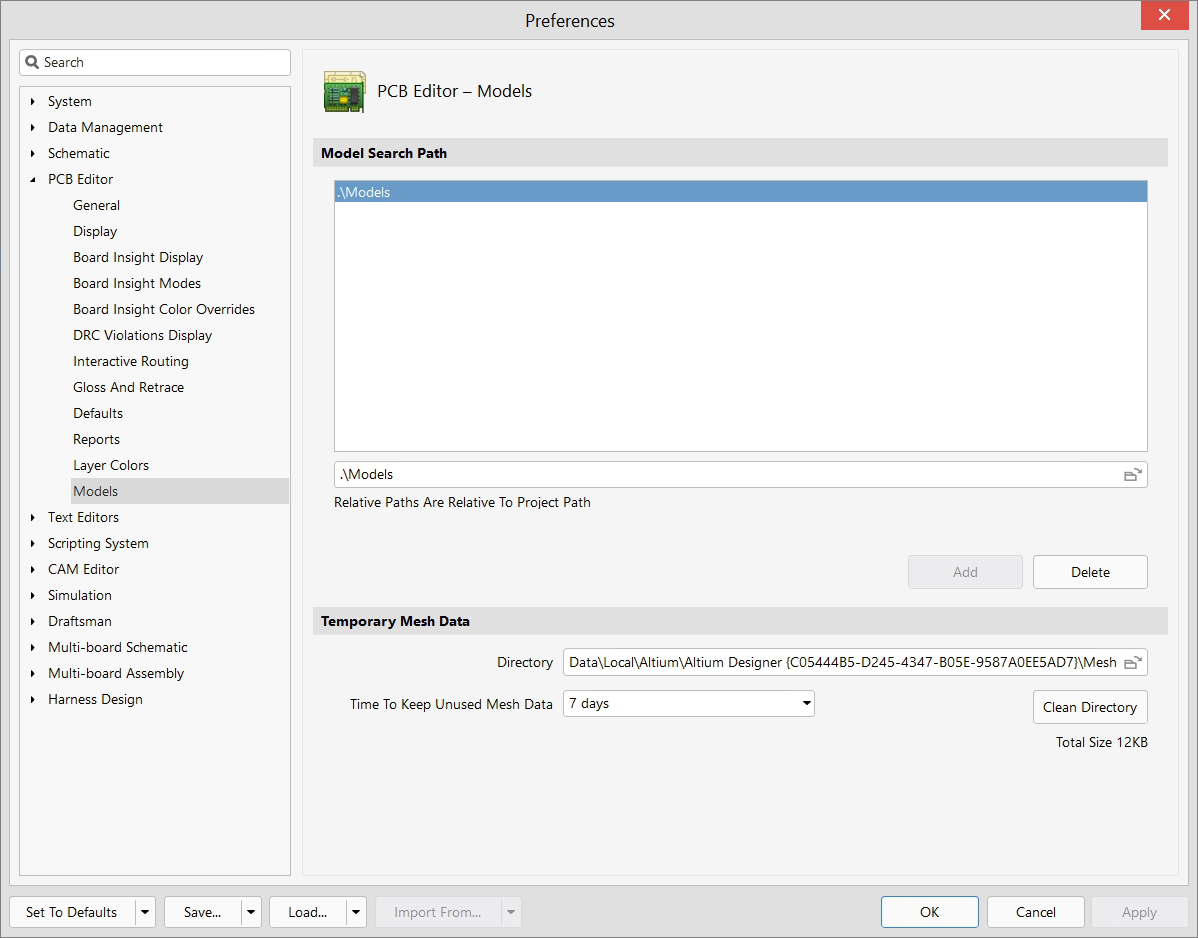Select the Data Management category label
The width and height of the screenshot is (1198, 938).
click(105, 128)
